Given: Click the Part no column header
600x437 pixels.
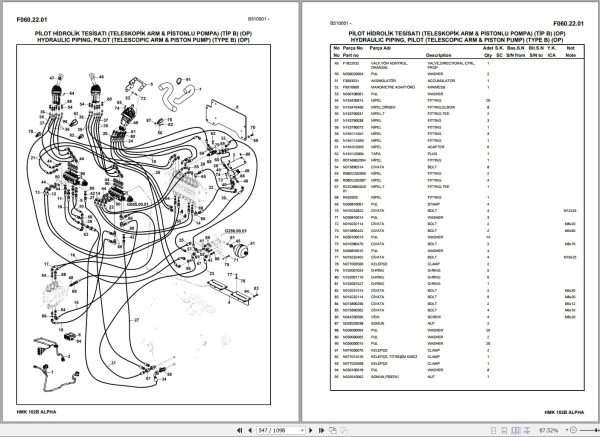Looking at the screenshot, I should click(351, 55).
